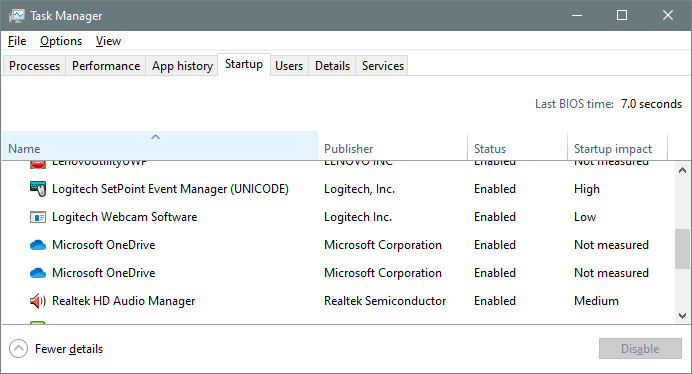Select the Realtek HD Audio Manager entry

point(124,301)
